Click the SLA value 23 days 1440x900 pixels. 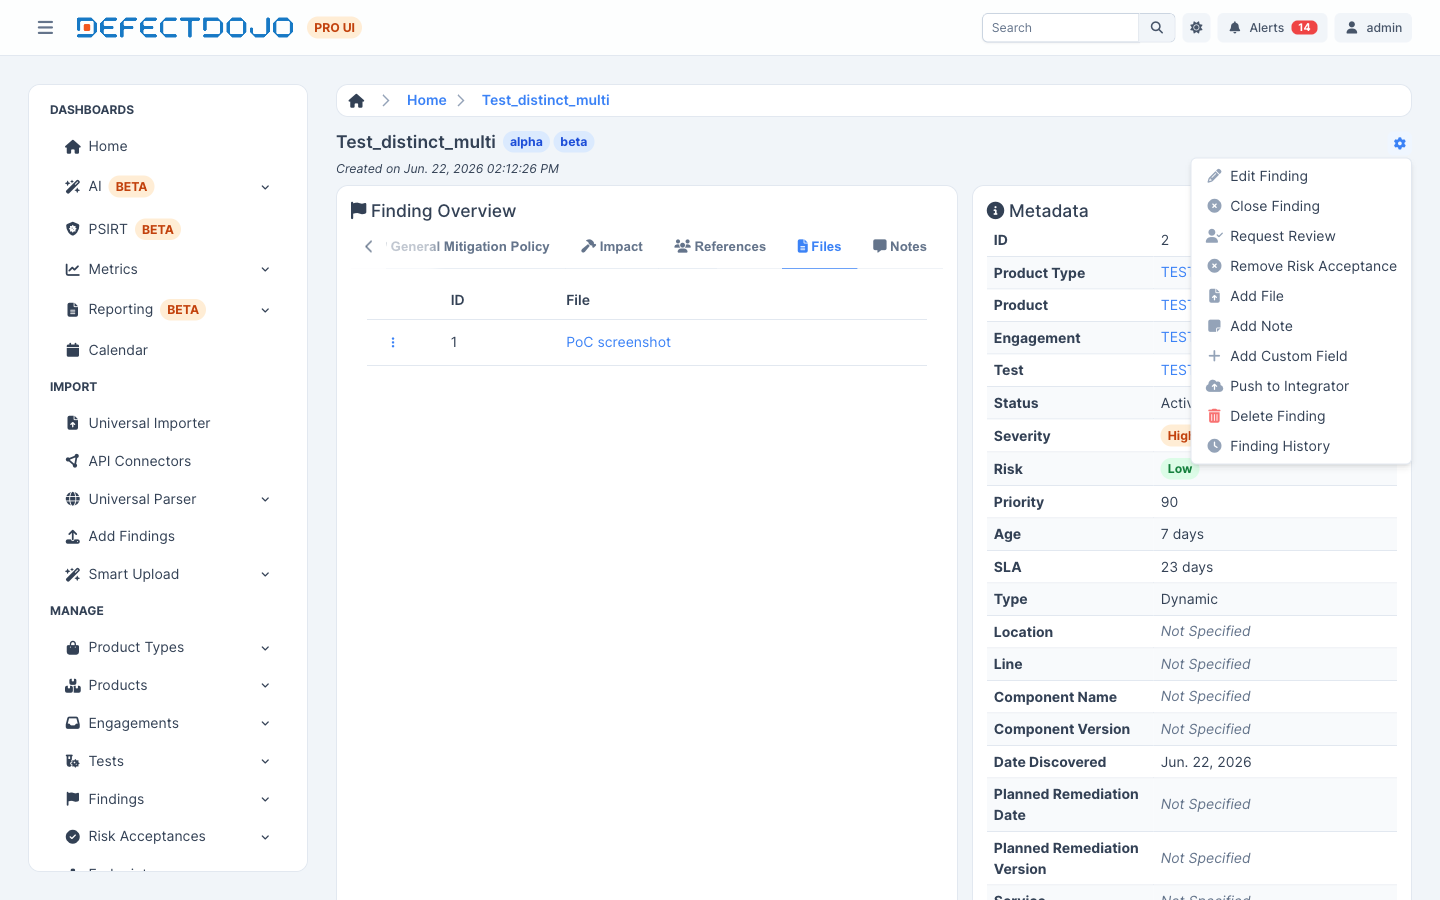[1186, 567]
